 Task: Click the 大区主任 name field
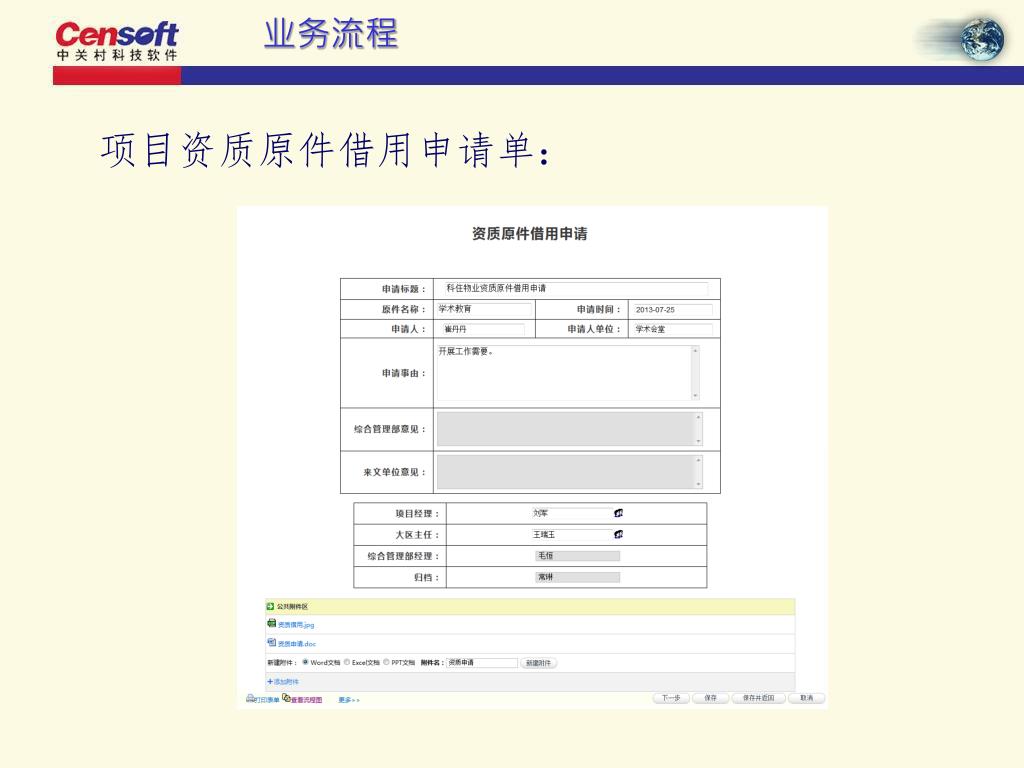pos(572,534)
